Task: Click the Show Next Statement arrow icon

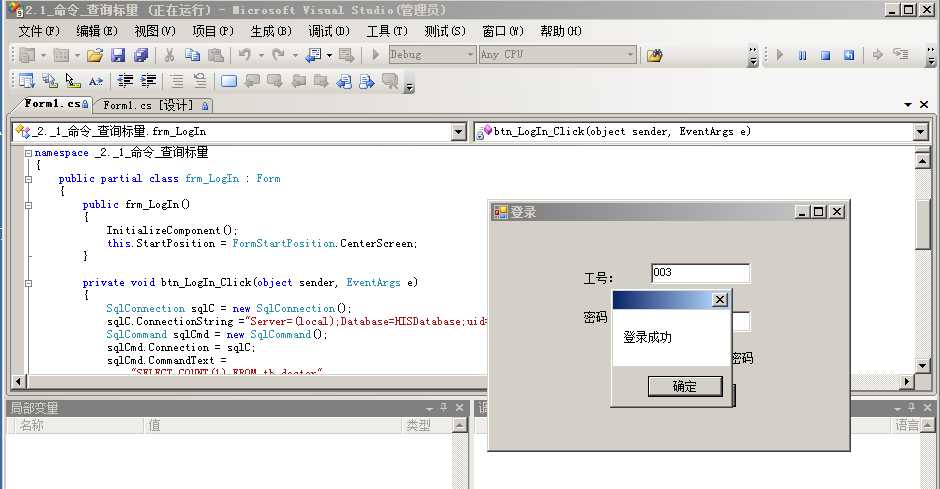Action: 878,55
